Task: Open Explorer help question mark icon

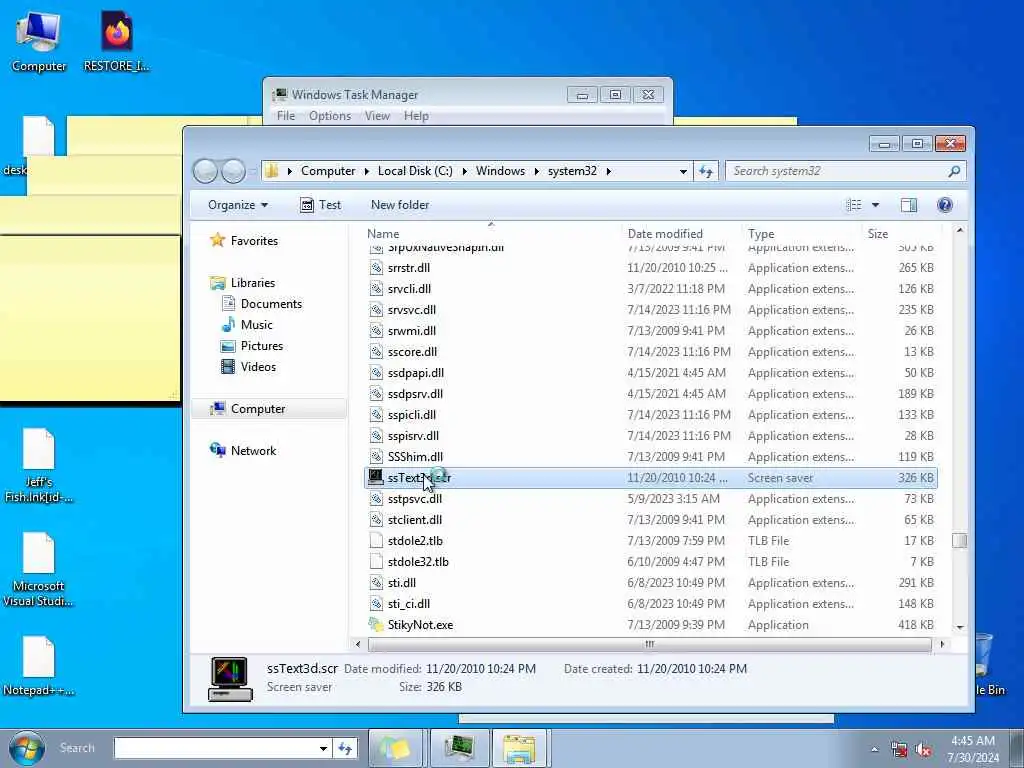Action: pos(944,205)
